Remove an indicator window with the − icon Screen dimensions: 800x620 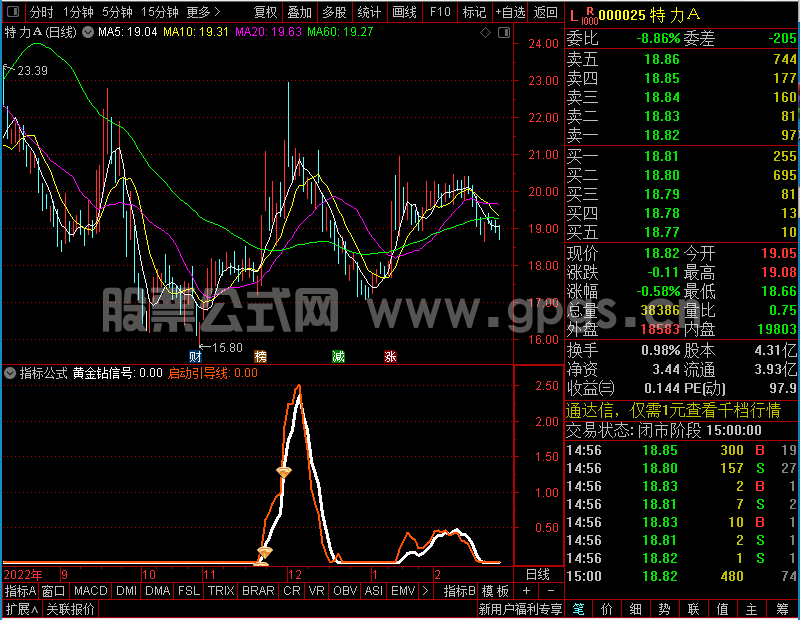pos(551,591)
